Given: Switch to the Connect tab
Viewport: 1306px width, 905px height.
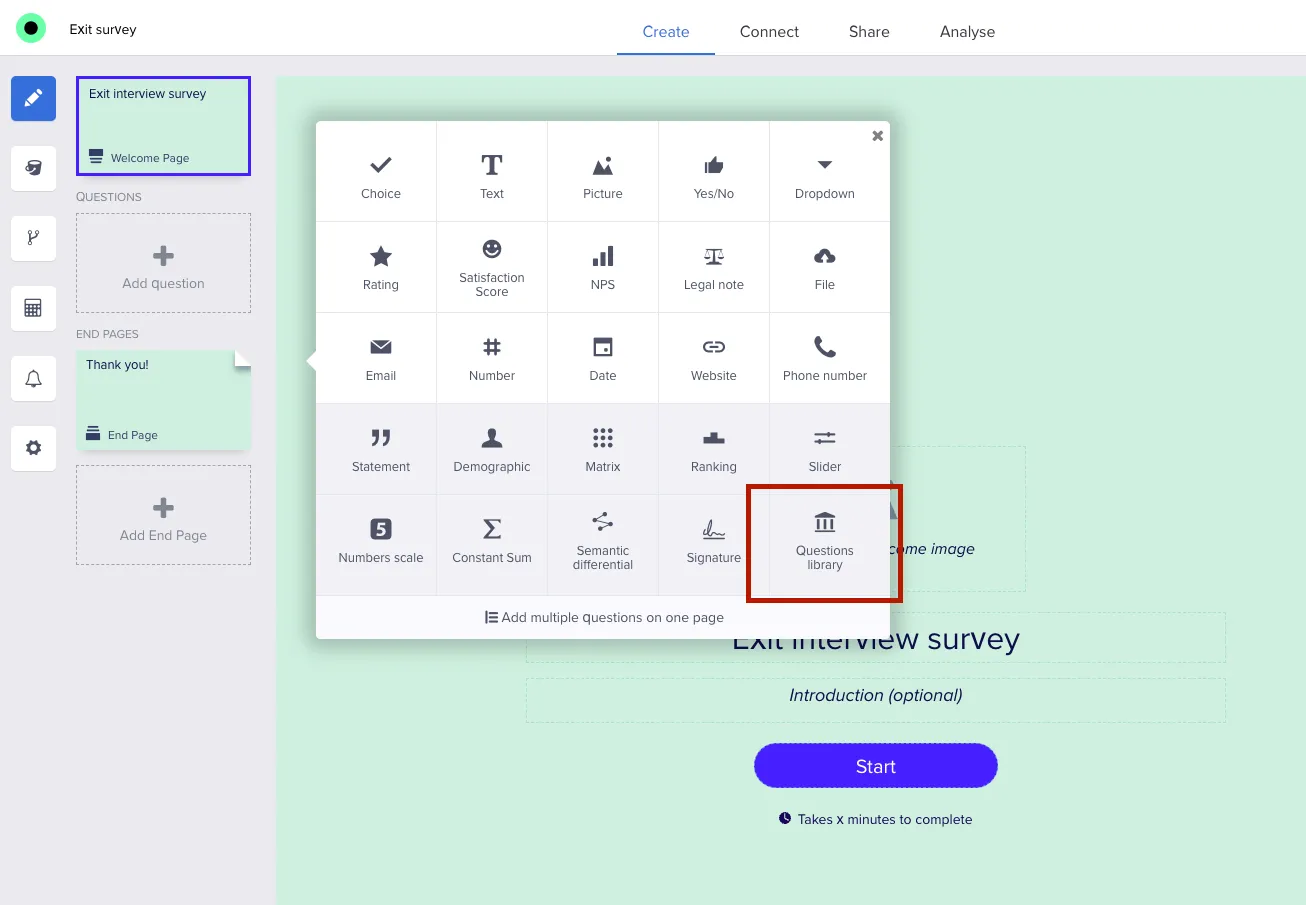Looking at the screenshot, I should [769, 31].
